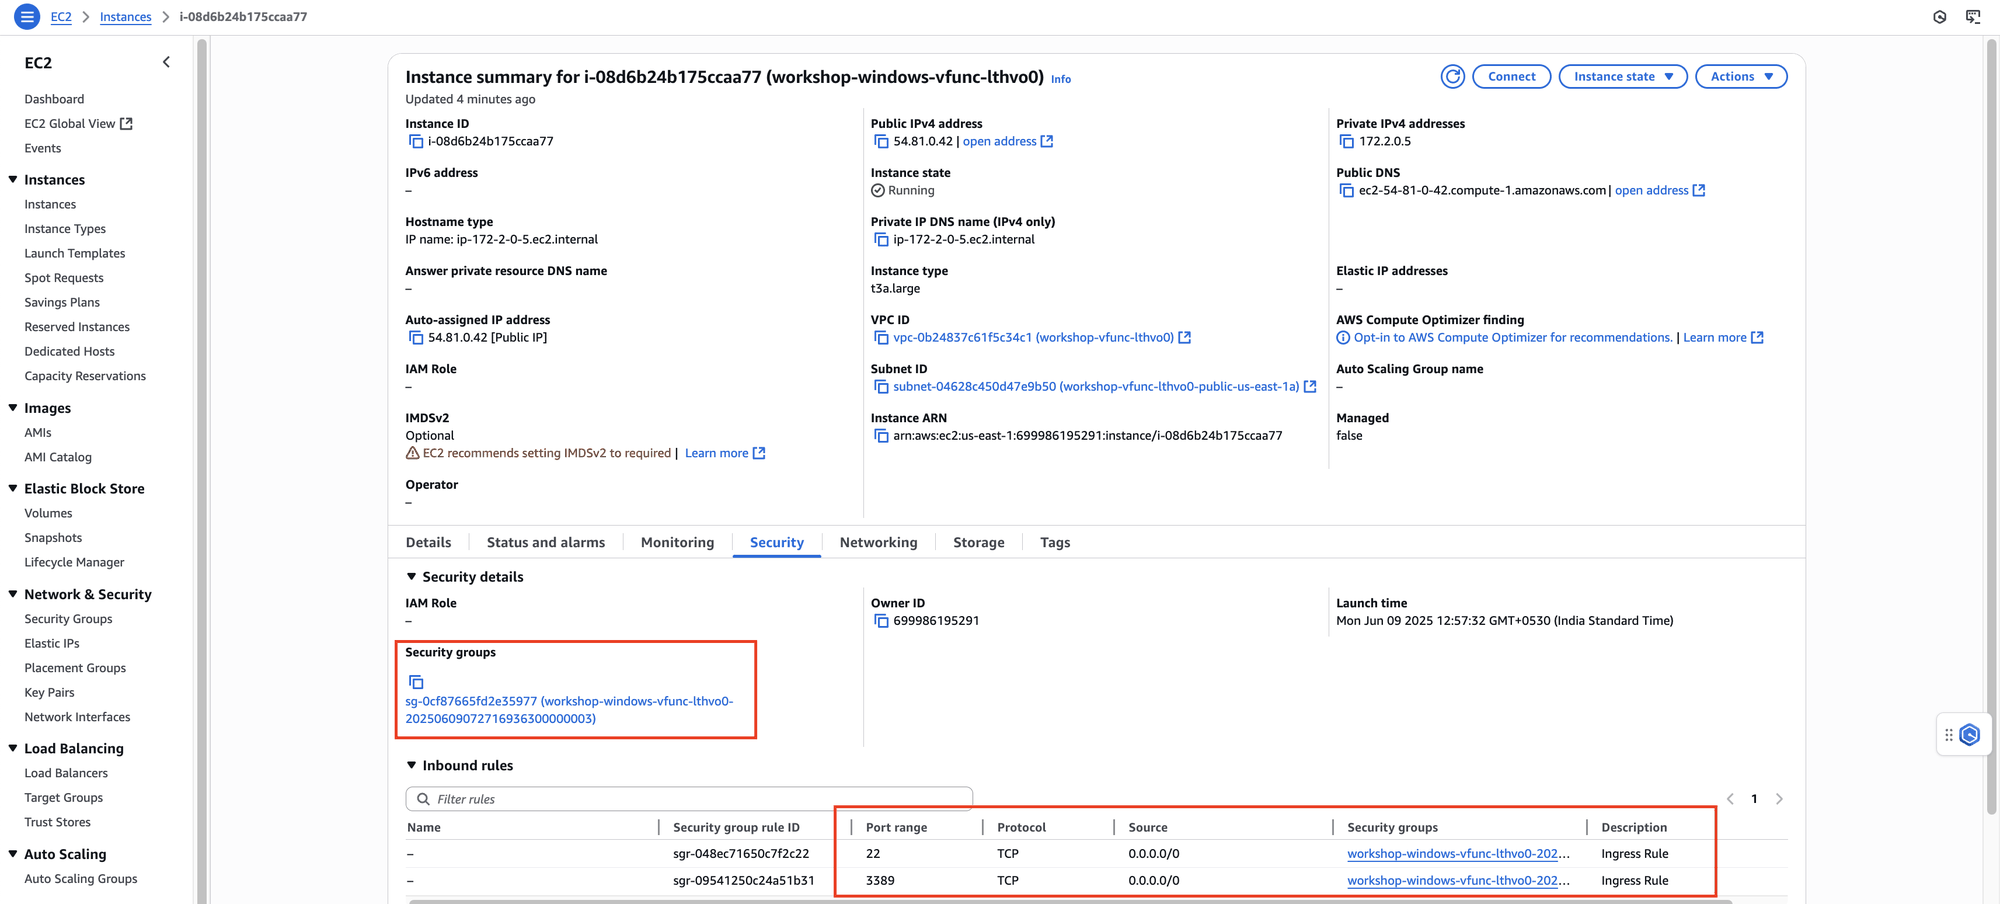This screenshot has width=2000, height=904.
Task: Switch to the Details tab
Action: pos(428,542)
